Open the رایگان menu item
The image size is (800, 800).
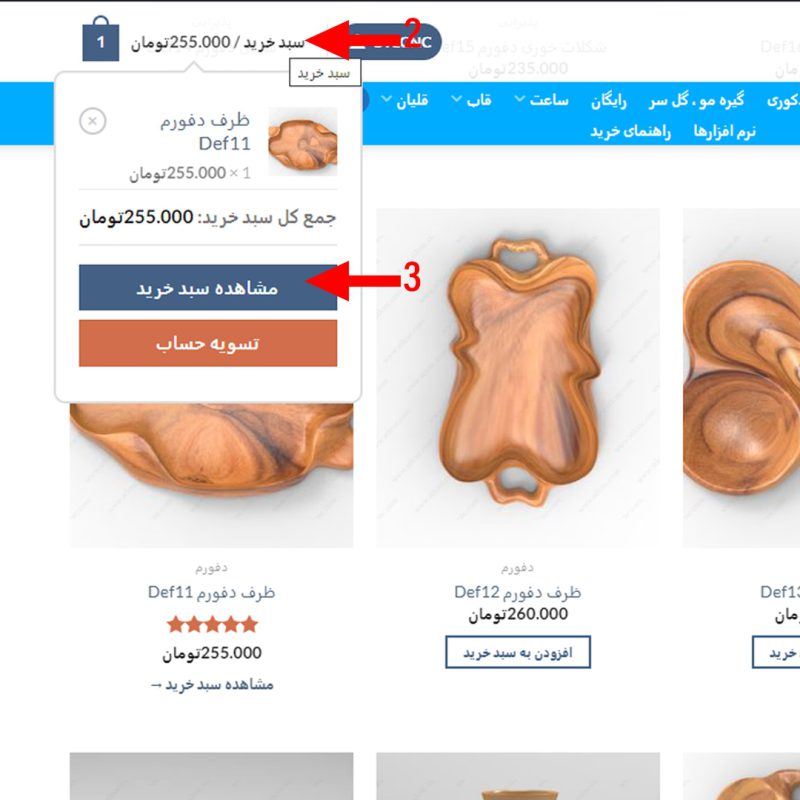pos(609,101)
